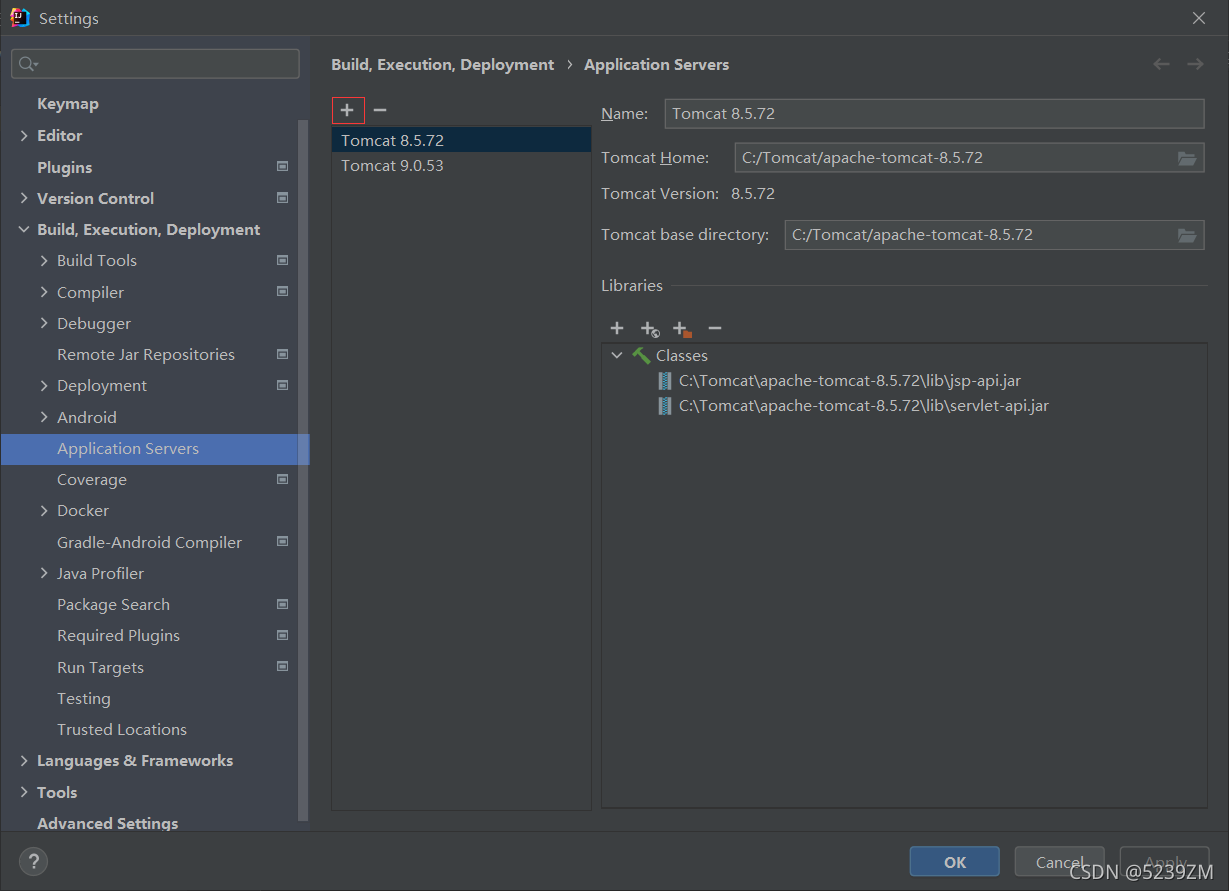Expand the Compiler node
The image size is (1229, 891).
point(44,292)
